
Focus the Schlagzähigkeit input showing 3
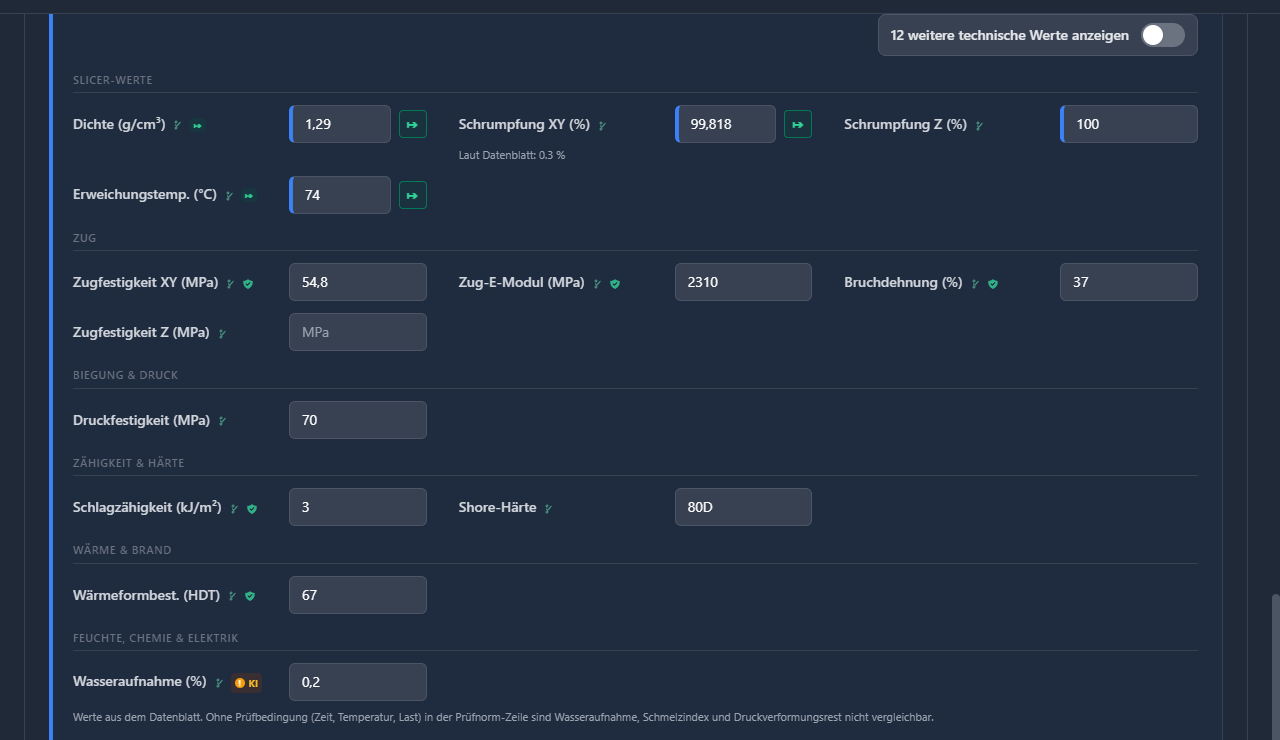(358, 507)
